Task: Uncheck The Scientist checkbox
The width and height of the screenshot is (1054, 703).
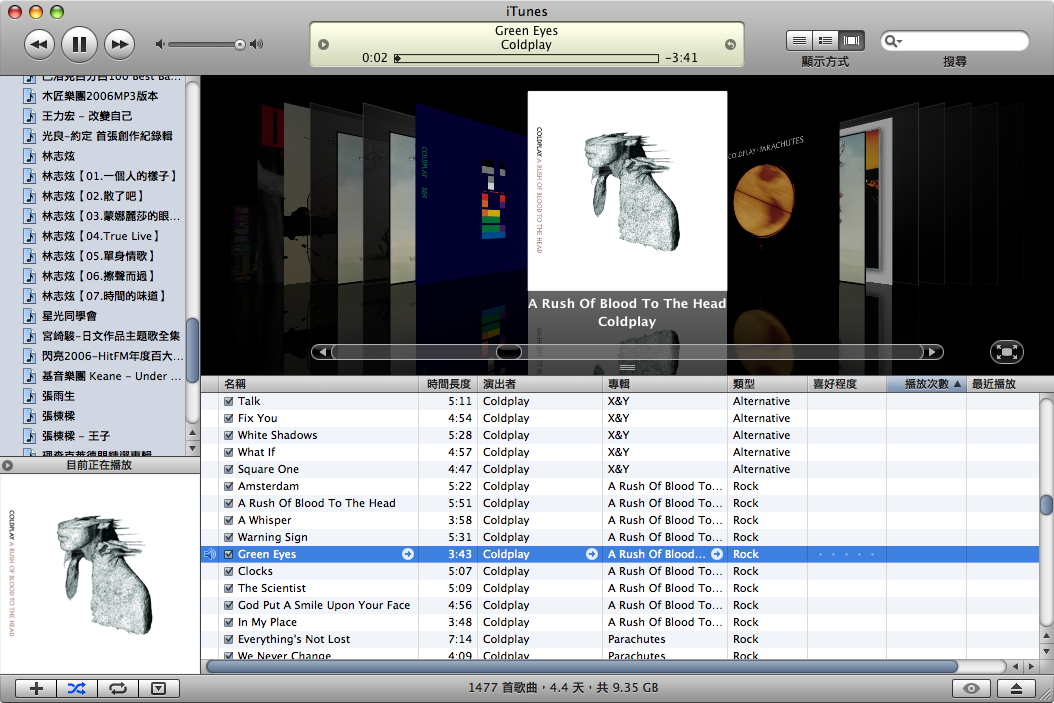Action: coord(229,588)
